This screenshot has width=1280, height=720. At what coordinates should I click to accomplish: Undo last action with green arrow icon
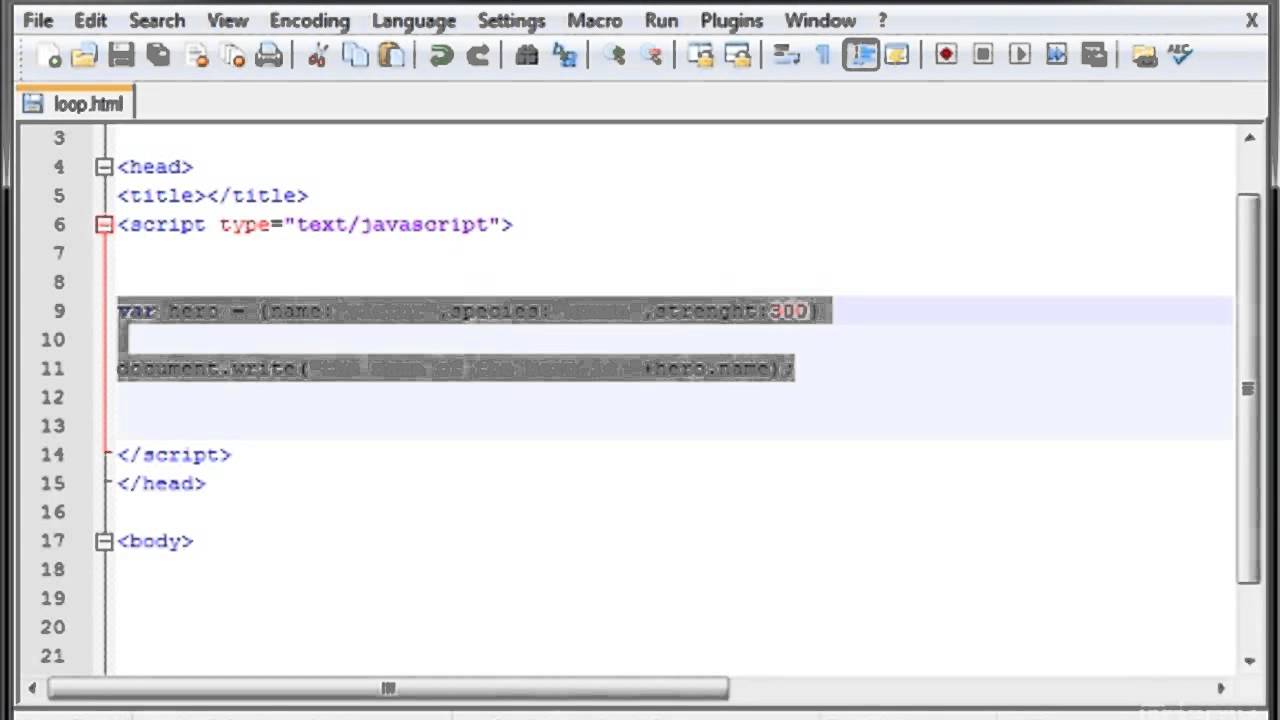[x=441, y=55]
